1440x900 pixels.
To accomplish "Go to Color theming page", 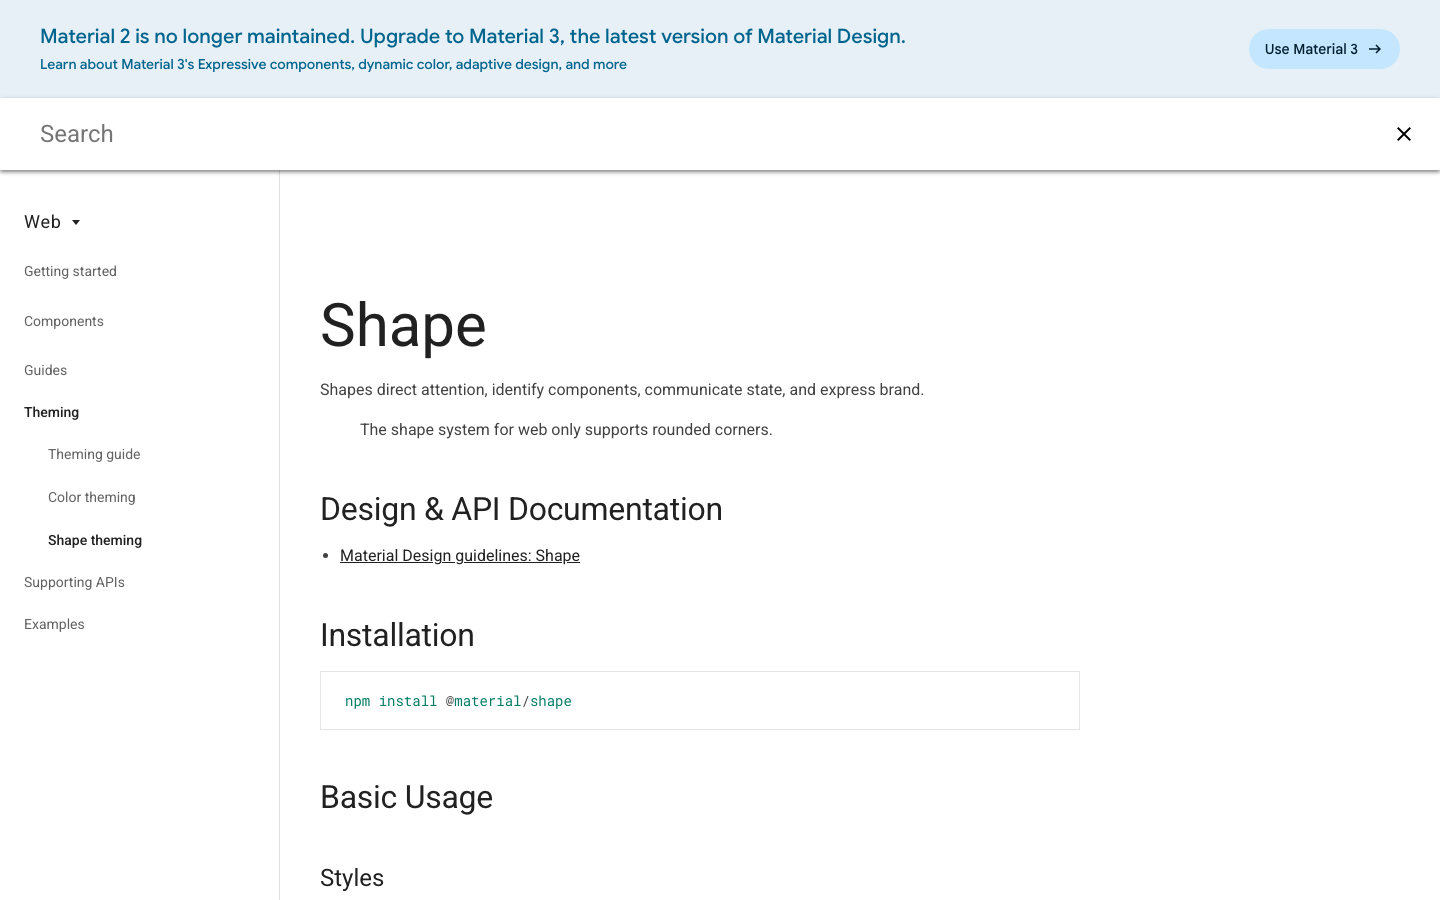I will click(x=92, y=497).
